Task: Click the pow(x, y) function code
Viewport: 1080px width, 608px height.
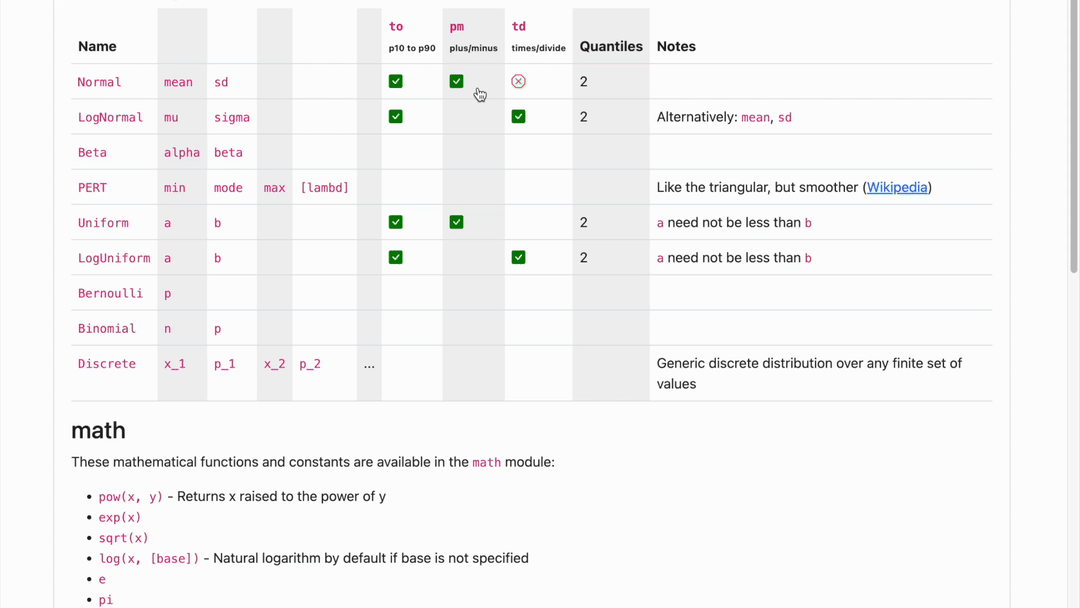Action: click(130, 497)
